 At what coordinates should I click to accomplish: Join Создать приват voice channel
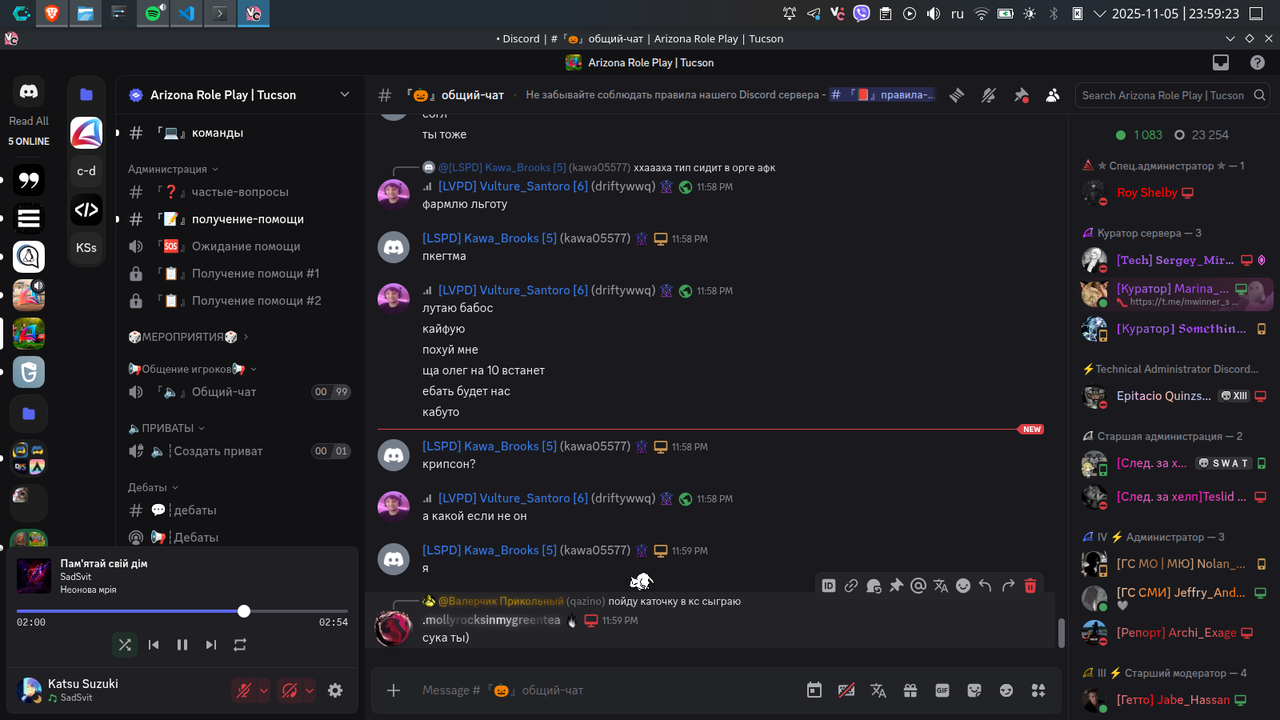(x=240, y=451)
